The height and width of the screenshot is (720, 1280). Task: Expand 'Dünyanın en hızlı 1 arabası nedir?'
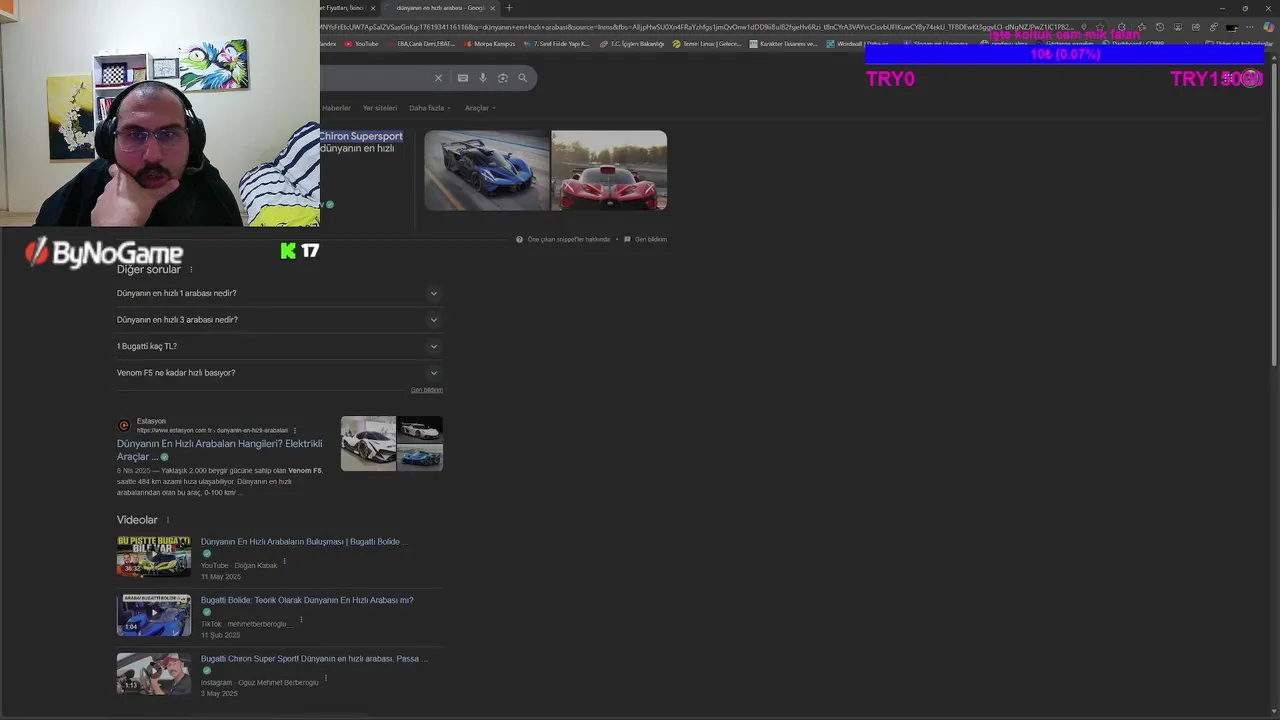coord(280,293)
